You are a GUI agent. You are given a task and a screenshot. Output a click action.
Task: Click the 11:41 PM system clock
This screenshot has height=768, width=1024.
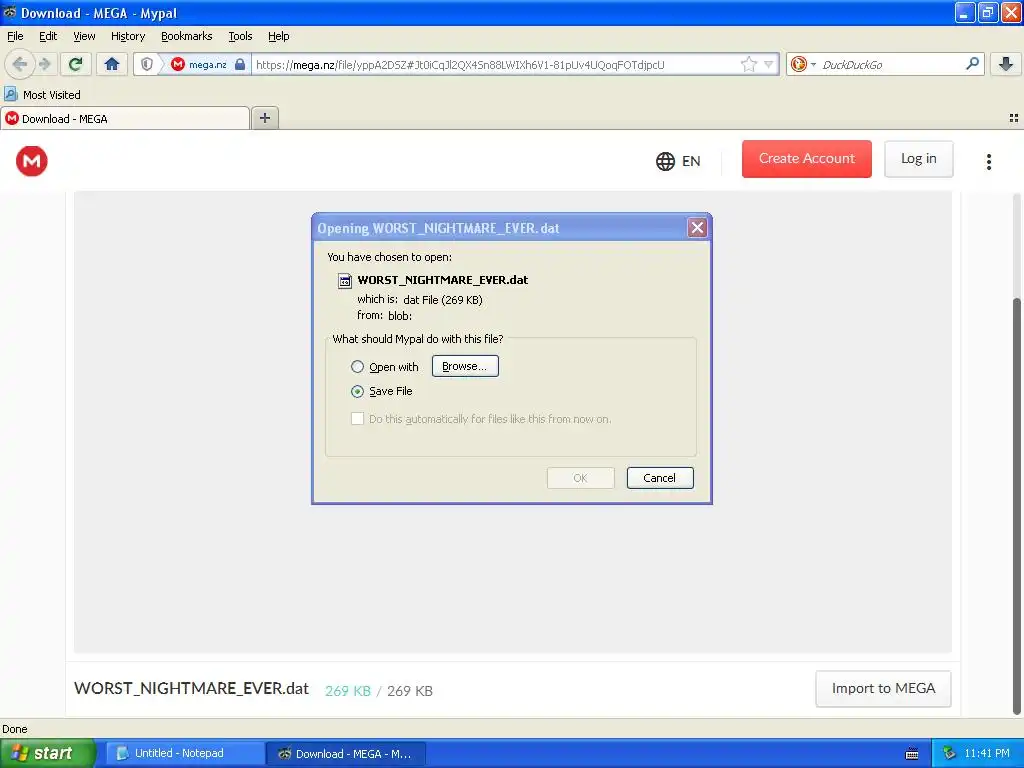pyautogui.click(x=987, y=753)
